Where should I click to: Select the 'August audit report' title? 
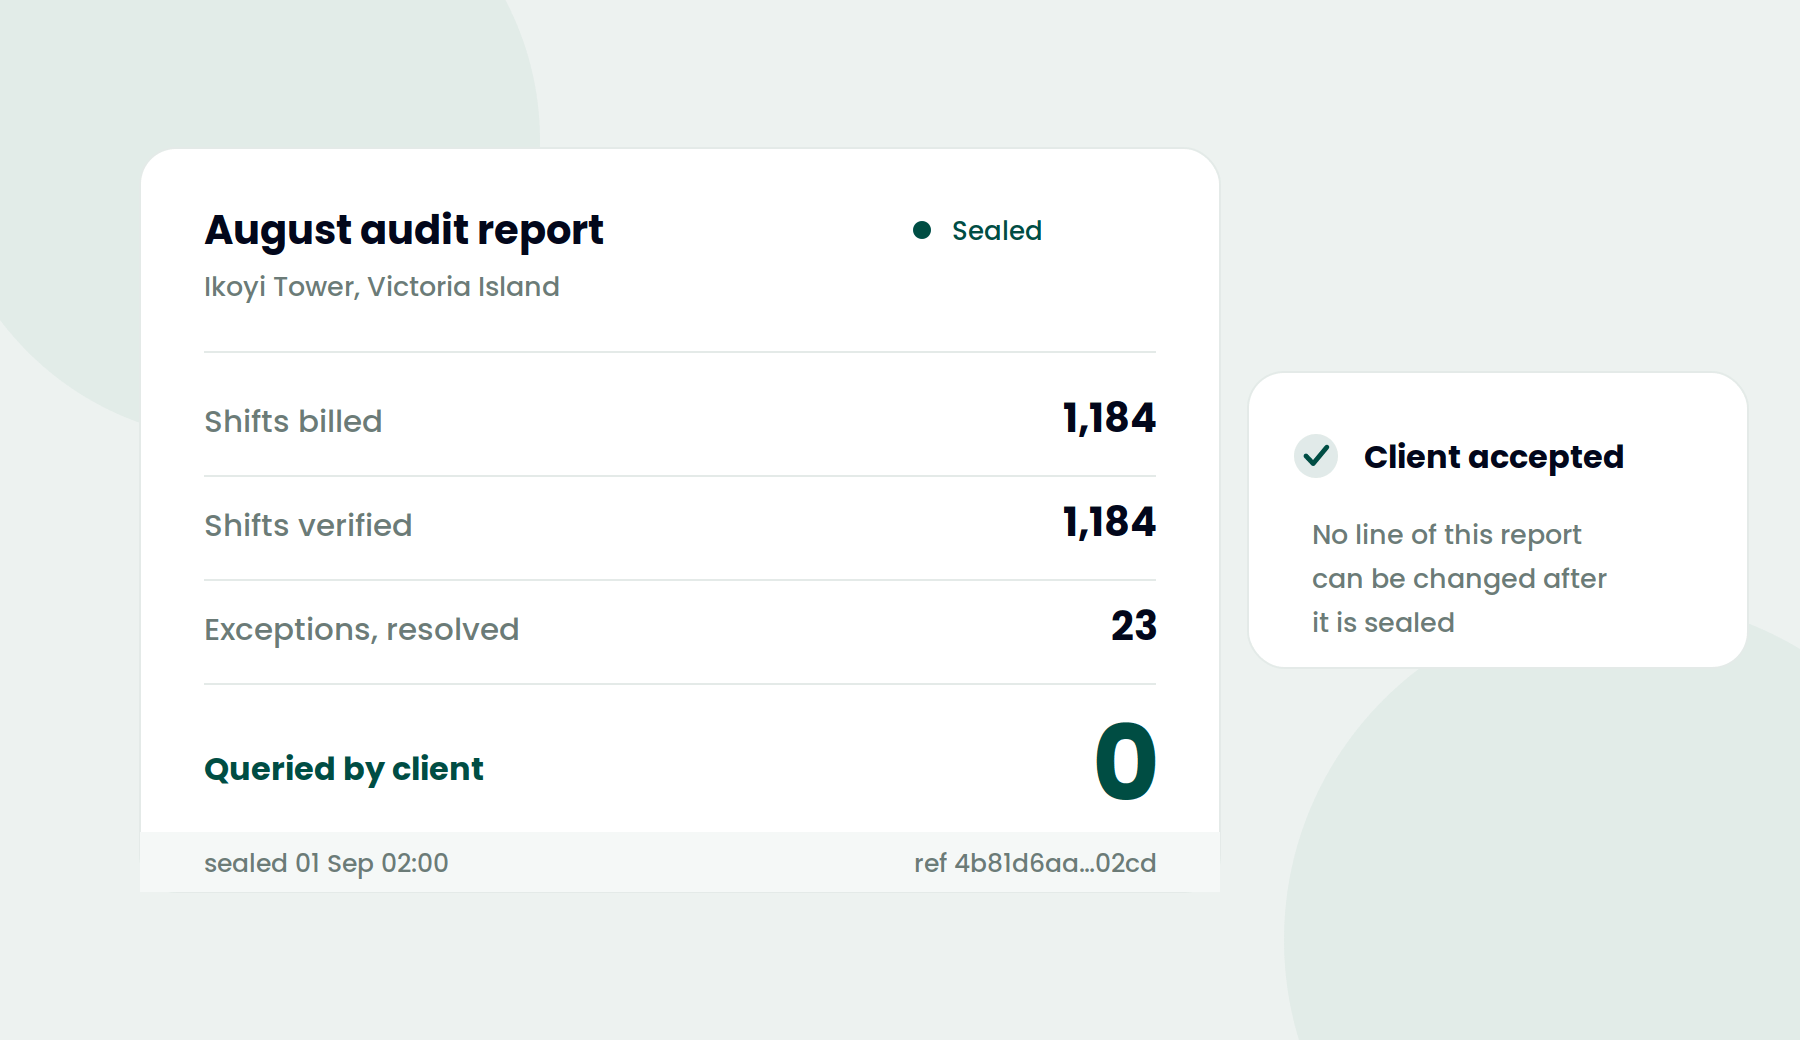click(404, 231)
